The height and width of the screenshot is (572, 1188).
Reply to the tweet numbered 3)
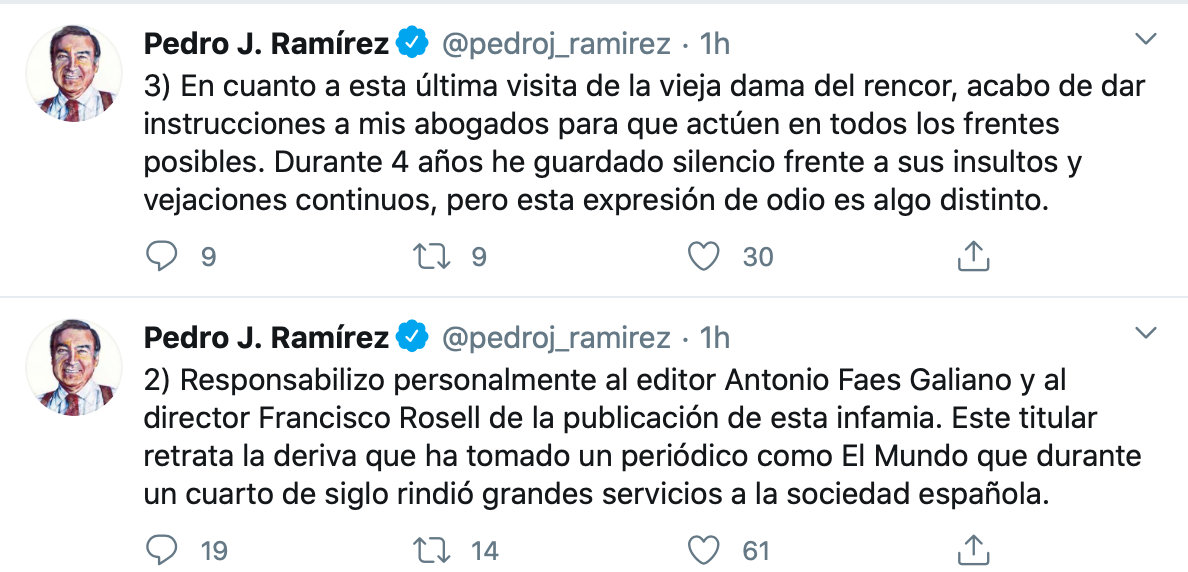point(162,257)
